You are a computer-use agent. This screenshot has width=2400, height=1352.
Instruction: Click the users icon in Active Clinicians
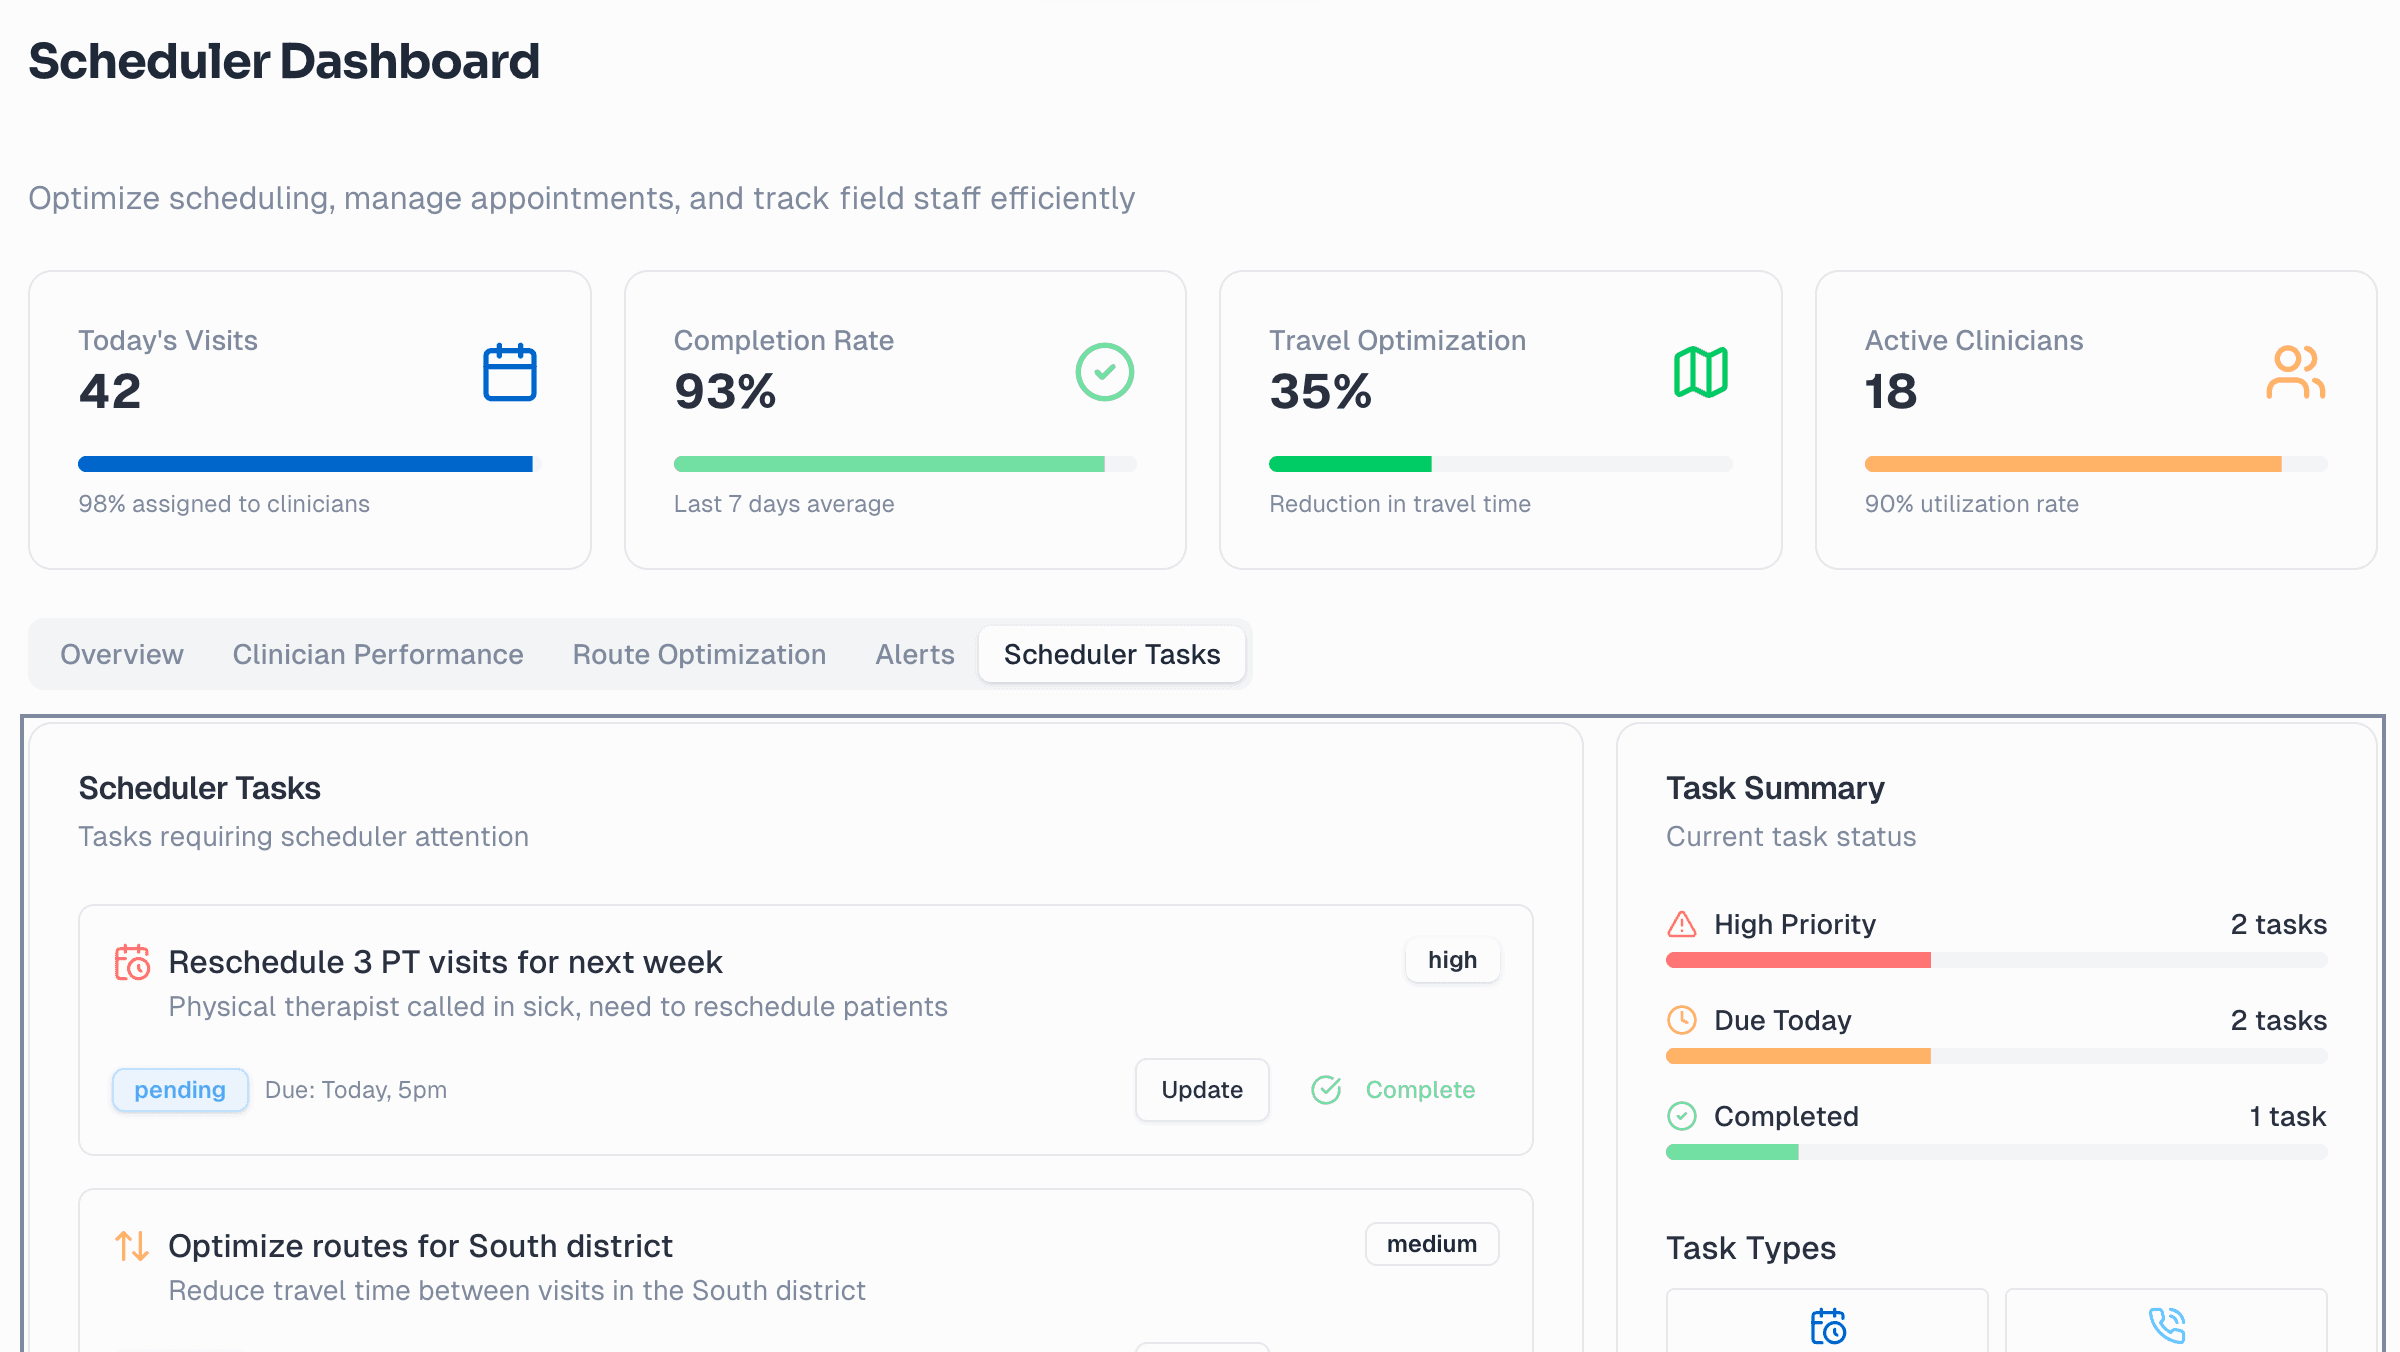pyautogui.click(x=2295, y=372)
